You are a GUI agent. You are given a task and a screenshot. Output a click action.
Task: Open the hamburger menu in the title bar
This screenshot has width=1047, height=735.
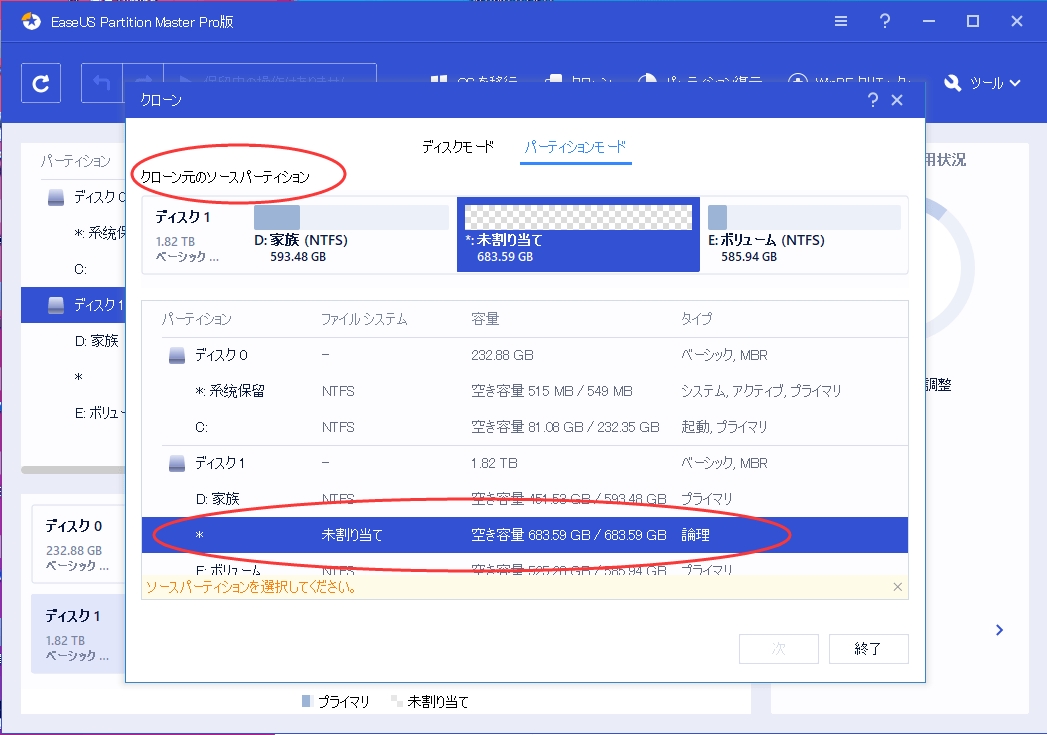tap(841, 21)
